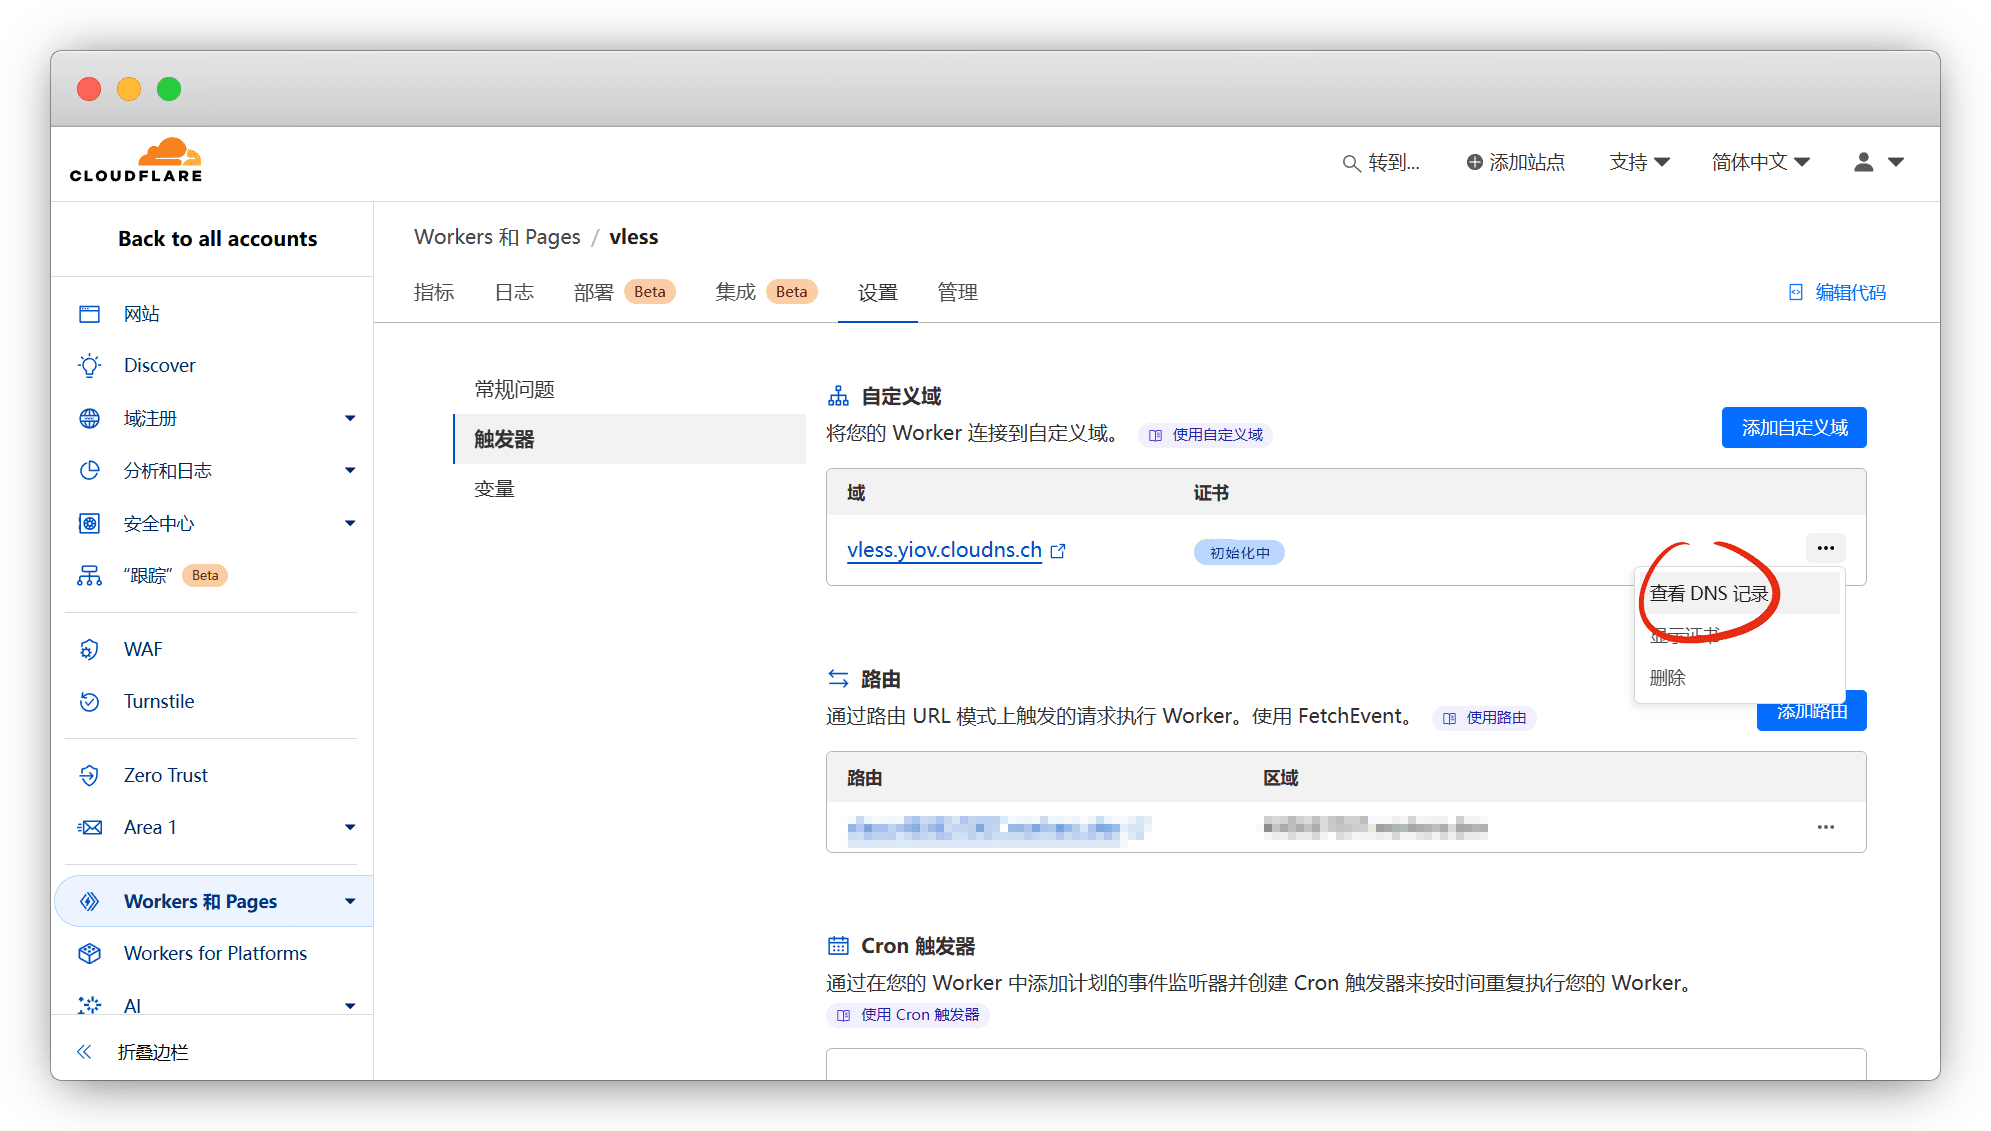Click the Turnstile sidebar icon

pos(90,701)
